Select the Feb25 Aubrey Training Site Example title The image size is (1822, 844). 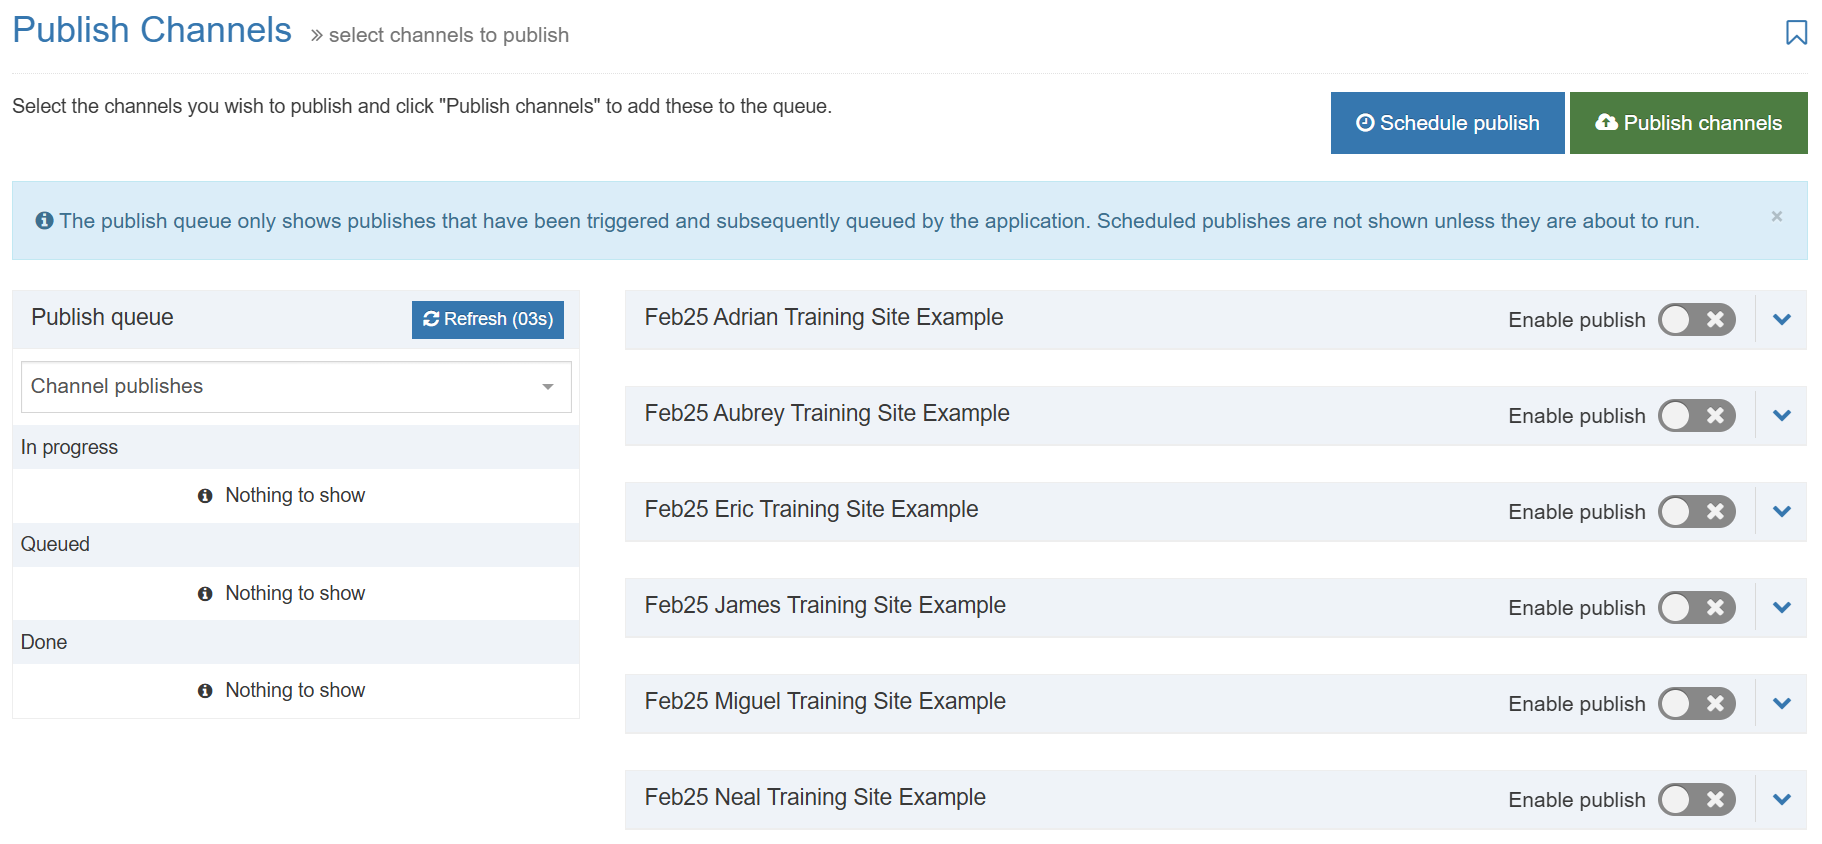826,414
